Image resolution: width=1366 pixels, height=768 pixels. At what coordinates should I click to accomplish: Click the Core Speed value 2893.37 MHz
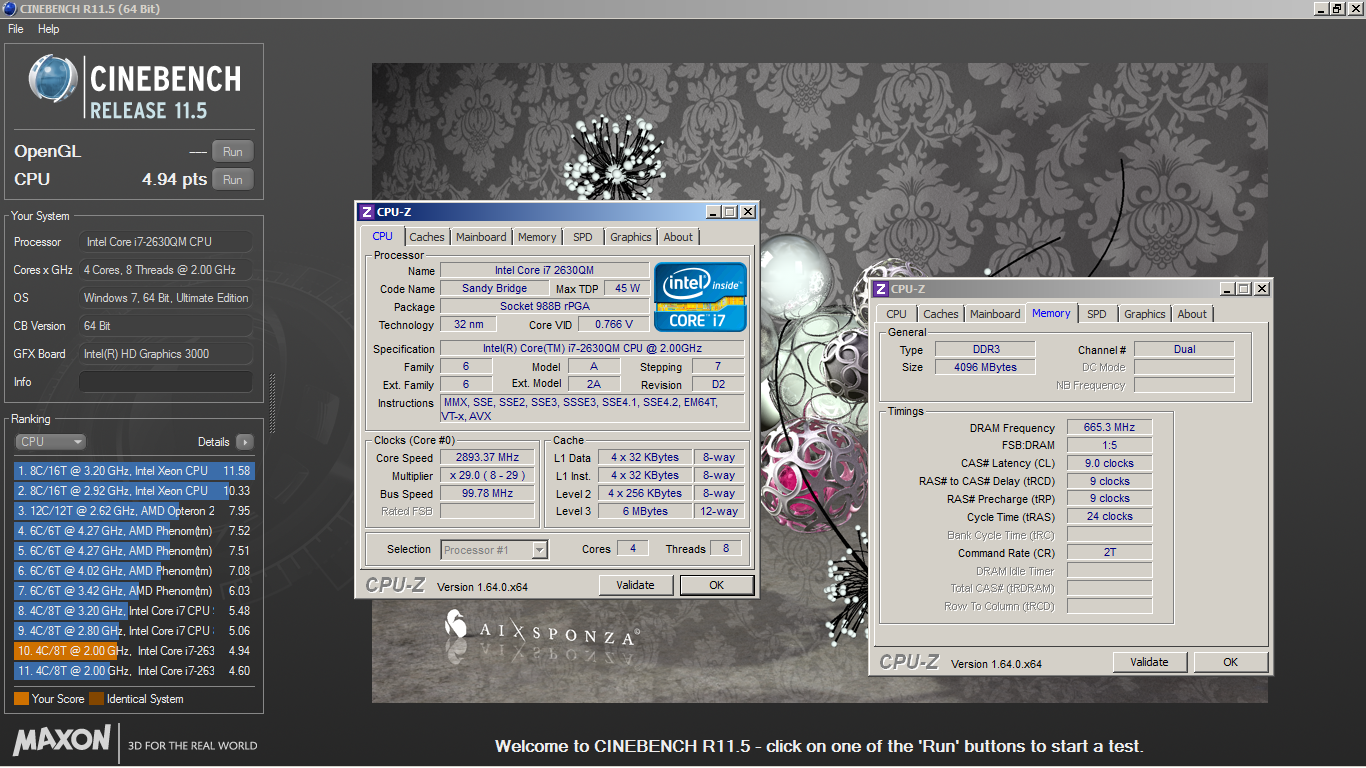point(489,458)
